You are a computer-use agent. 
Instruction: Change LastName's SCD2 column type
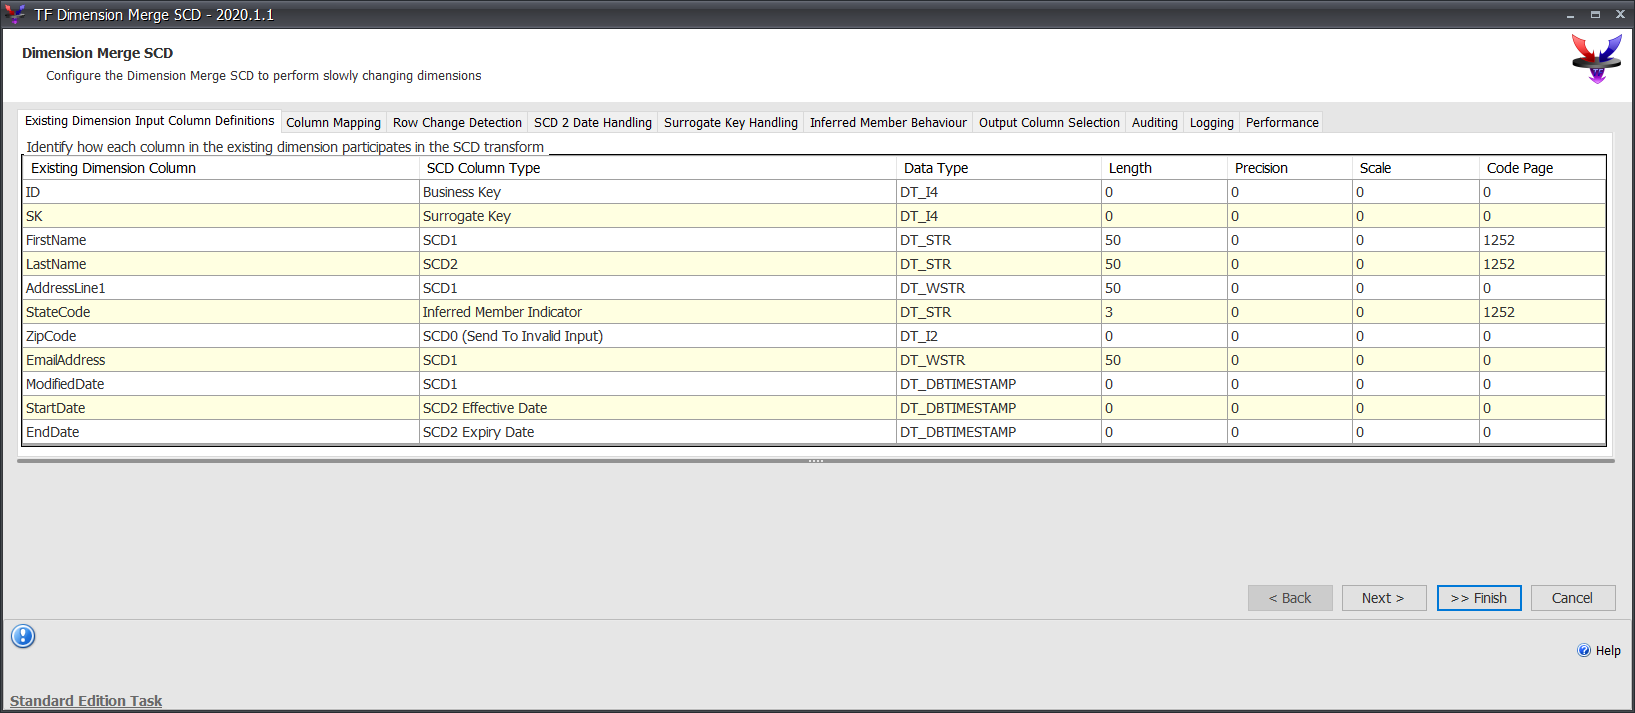click(657, 264)
